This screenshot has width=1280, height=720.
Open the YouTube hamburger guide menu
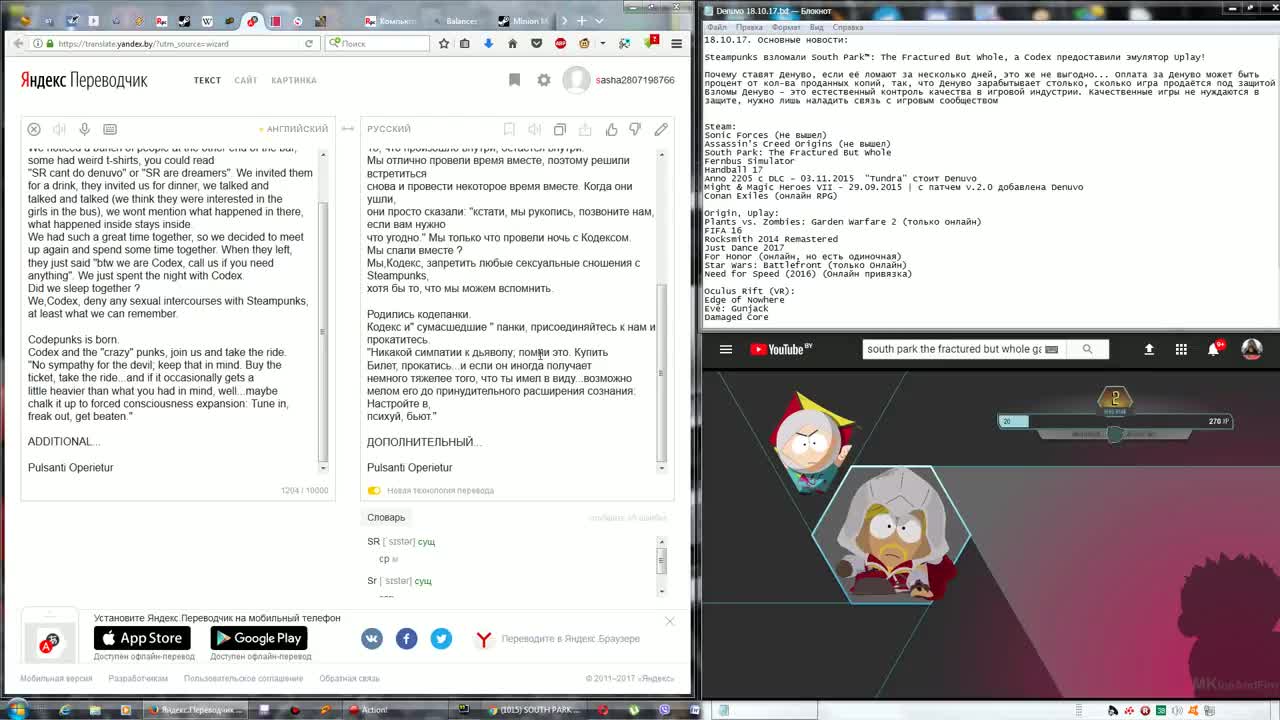726,349
